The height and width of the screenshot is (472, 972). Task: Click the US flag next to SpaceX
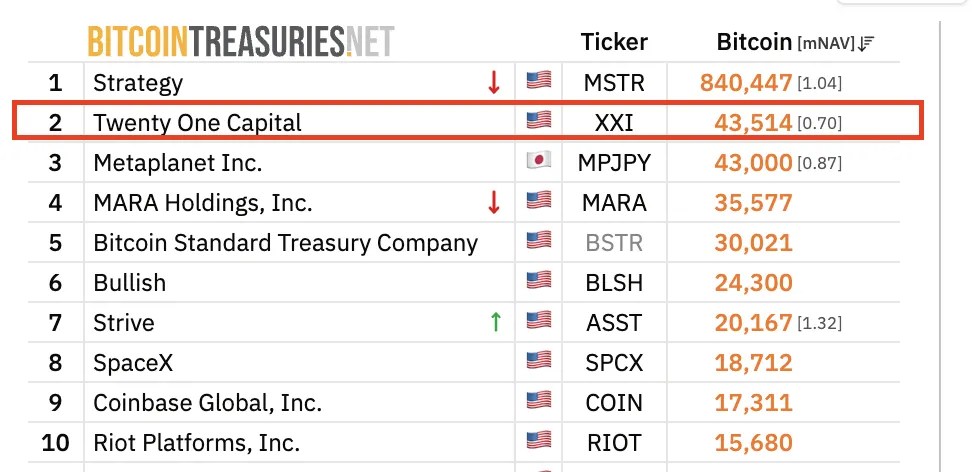(539, 361)
